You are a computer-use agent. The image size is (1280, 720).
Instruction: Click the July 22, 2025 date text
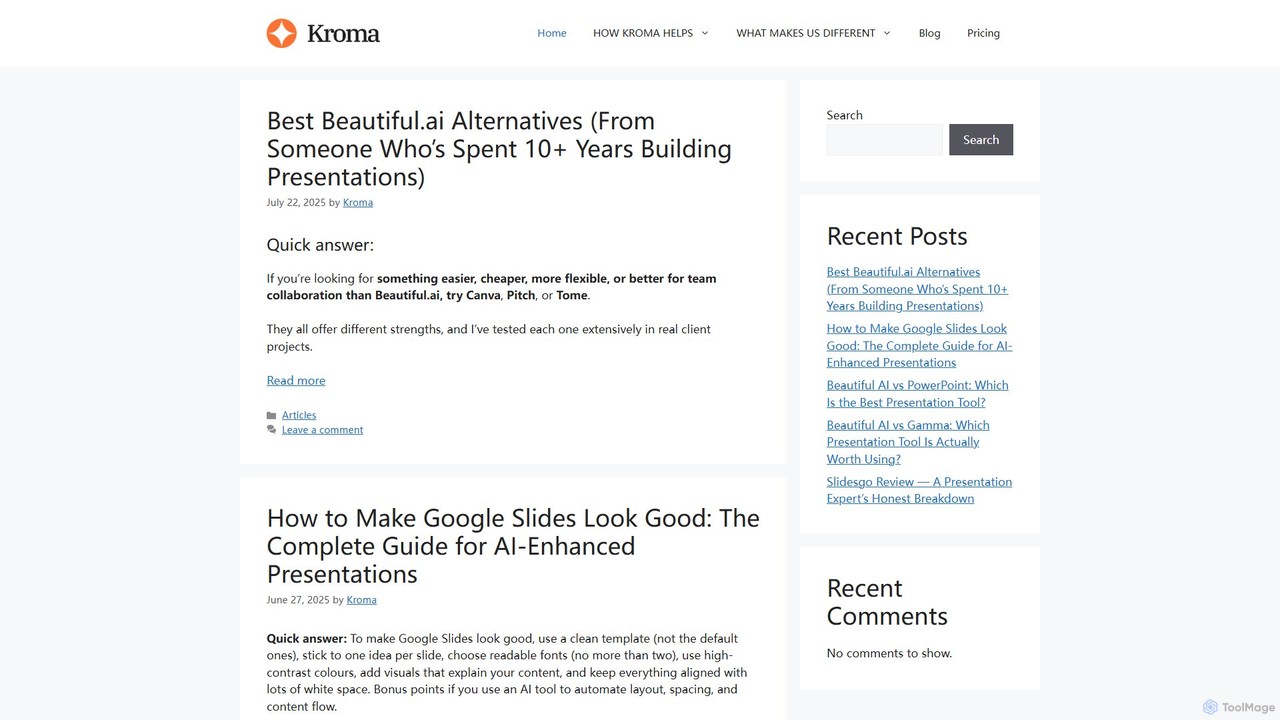pyautogui.click(x=296, y=202)
